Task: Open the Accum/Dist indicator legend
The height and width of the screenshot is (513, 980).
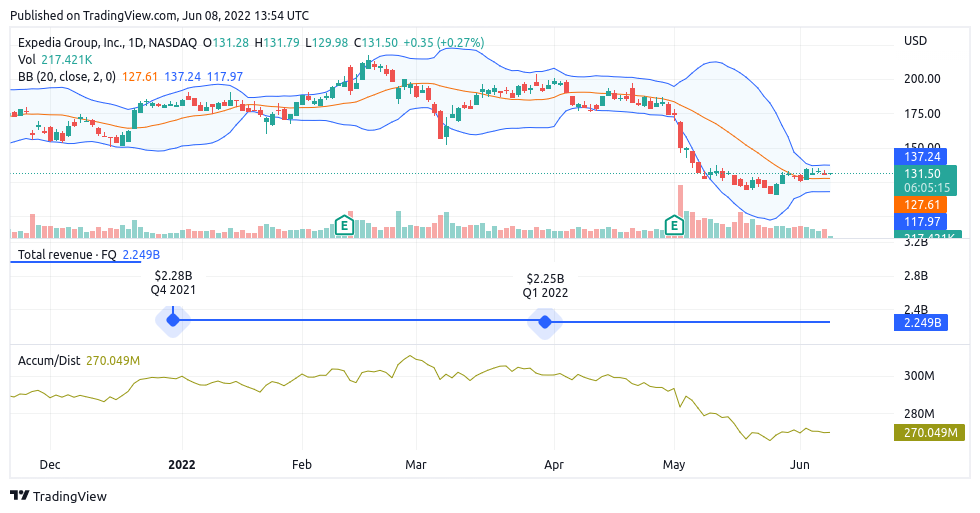Action: (x=49, y=360)
